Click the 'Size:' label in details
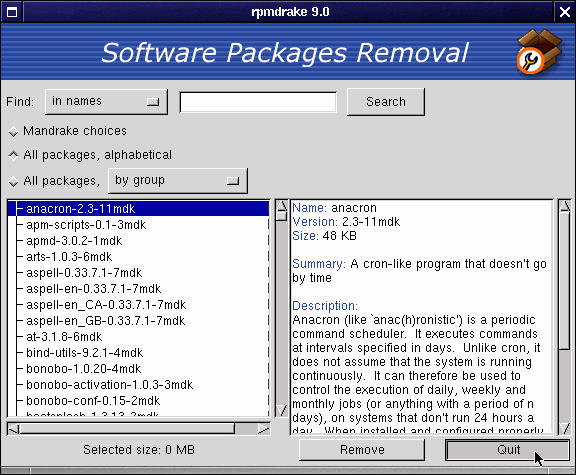The height and width of the screenshot is (475, 576). pos(305,236)
